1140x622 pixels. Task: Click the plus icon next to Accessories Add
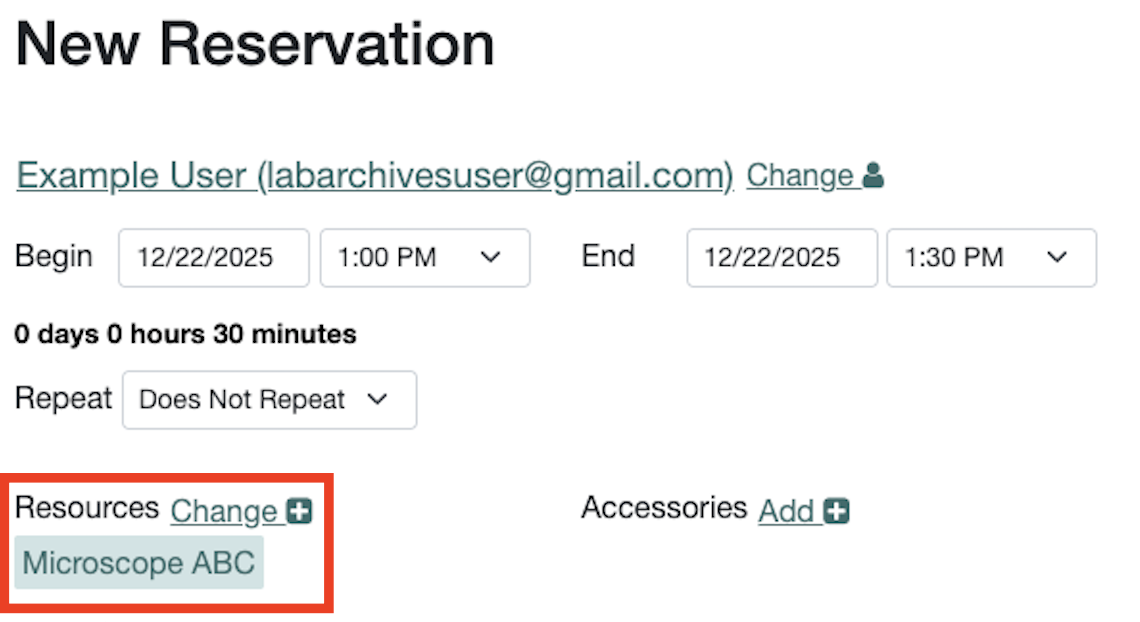coord(837,511)
